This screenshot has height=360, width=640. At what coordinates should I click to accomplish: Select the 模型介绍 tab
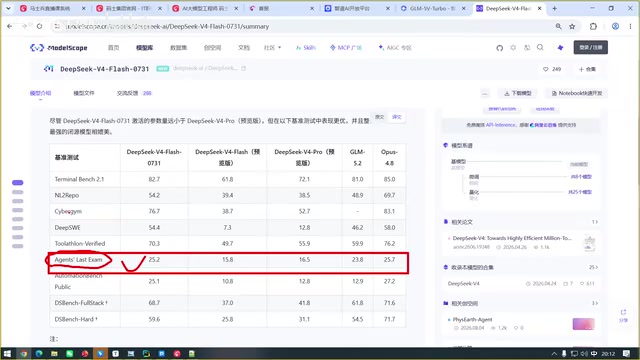click(40, 93)
